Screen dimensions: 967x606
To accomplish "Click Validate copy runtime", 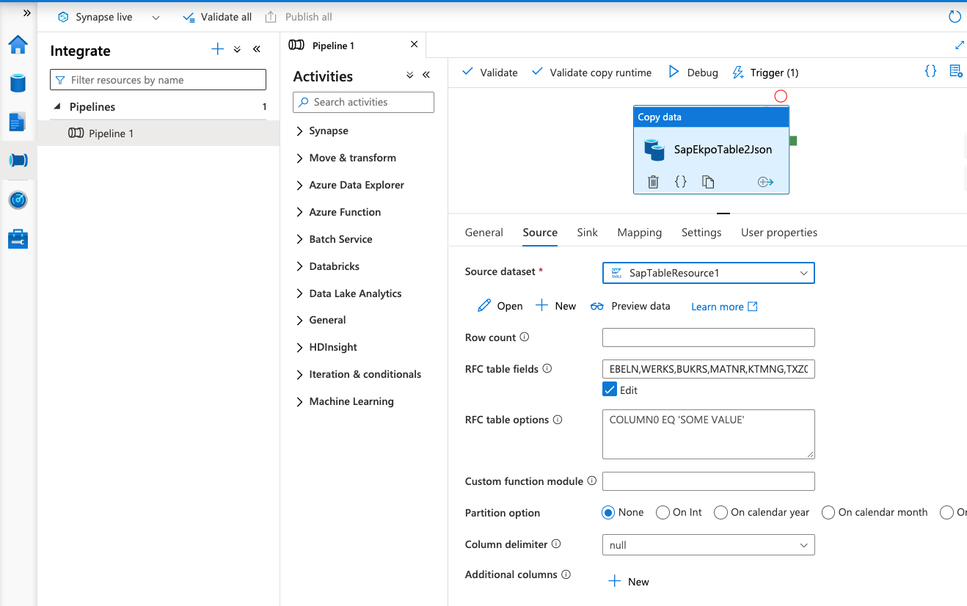I will click(x=591, y=72).
